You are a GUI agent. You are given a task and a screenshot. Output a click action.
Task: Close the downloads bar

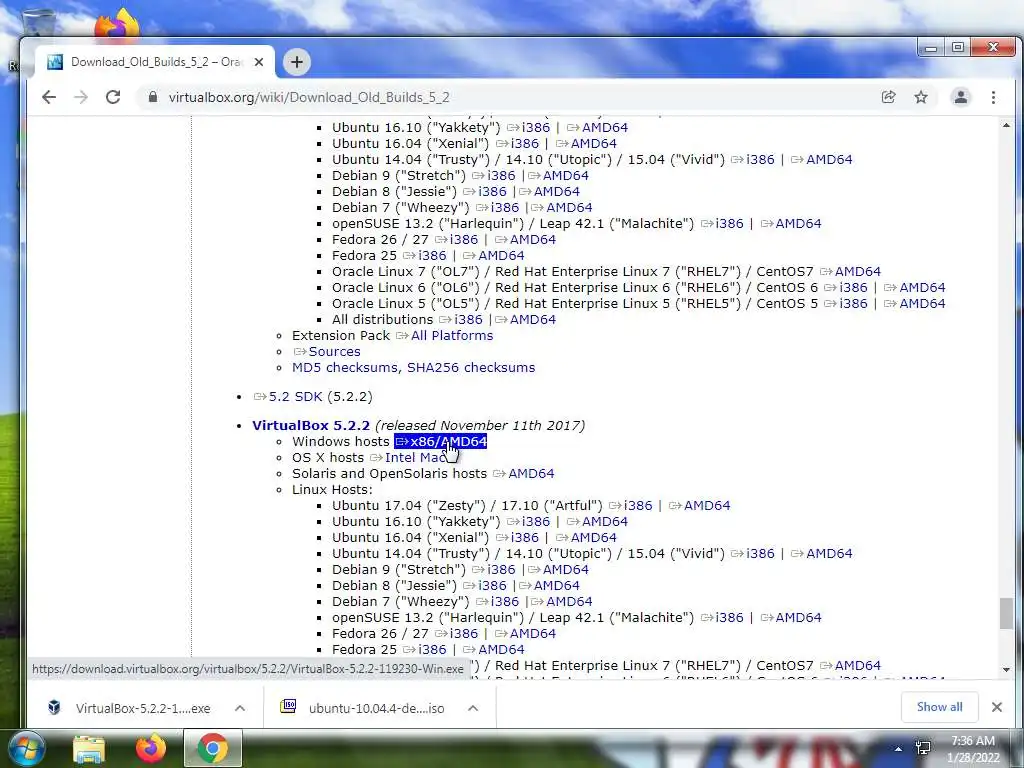(997, 707)
